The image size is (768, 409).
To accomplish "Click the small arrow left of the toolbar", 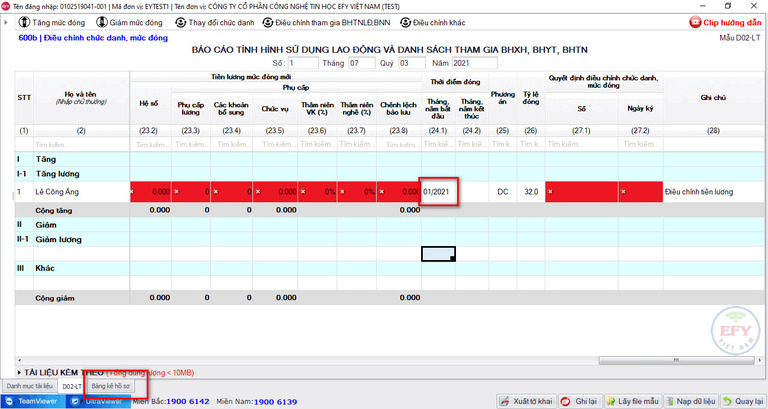I will pos(5,23).
